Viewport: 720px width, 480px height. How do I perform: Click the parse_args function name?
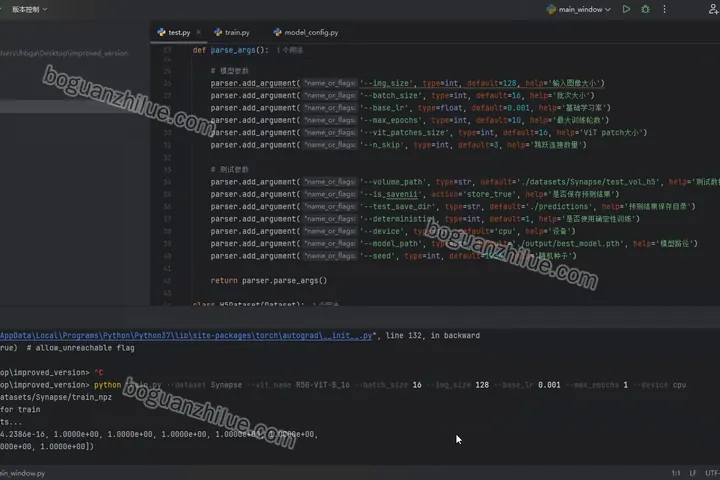pos(233,50)
